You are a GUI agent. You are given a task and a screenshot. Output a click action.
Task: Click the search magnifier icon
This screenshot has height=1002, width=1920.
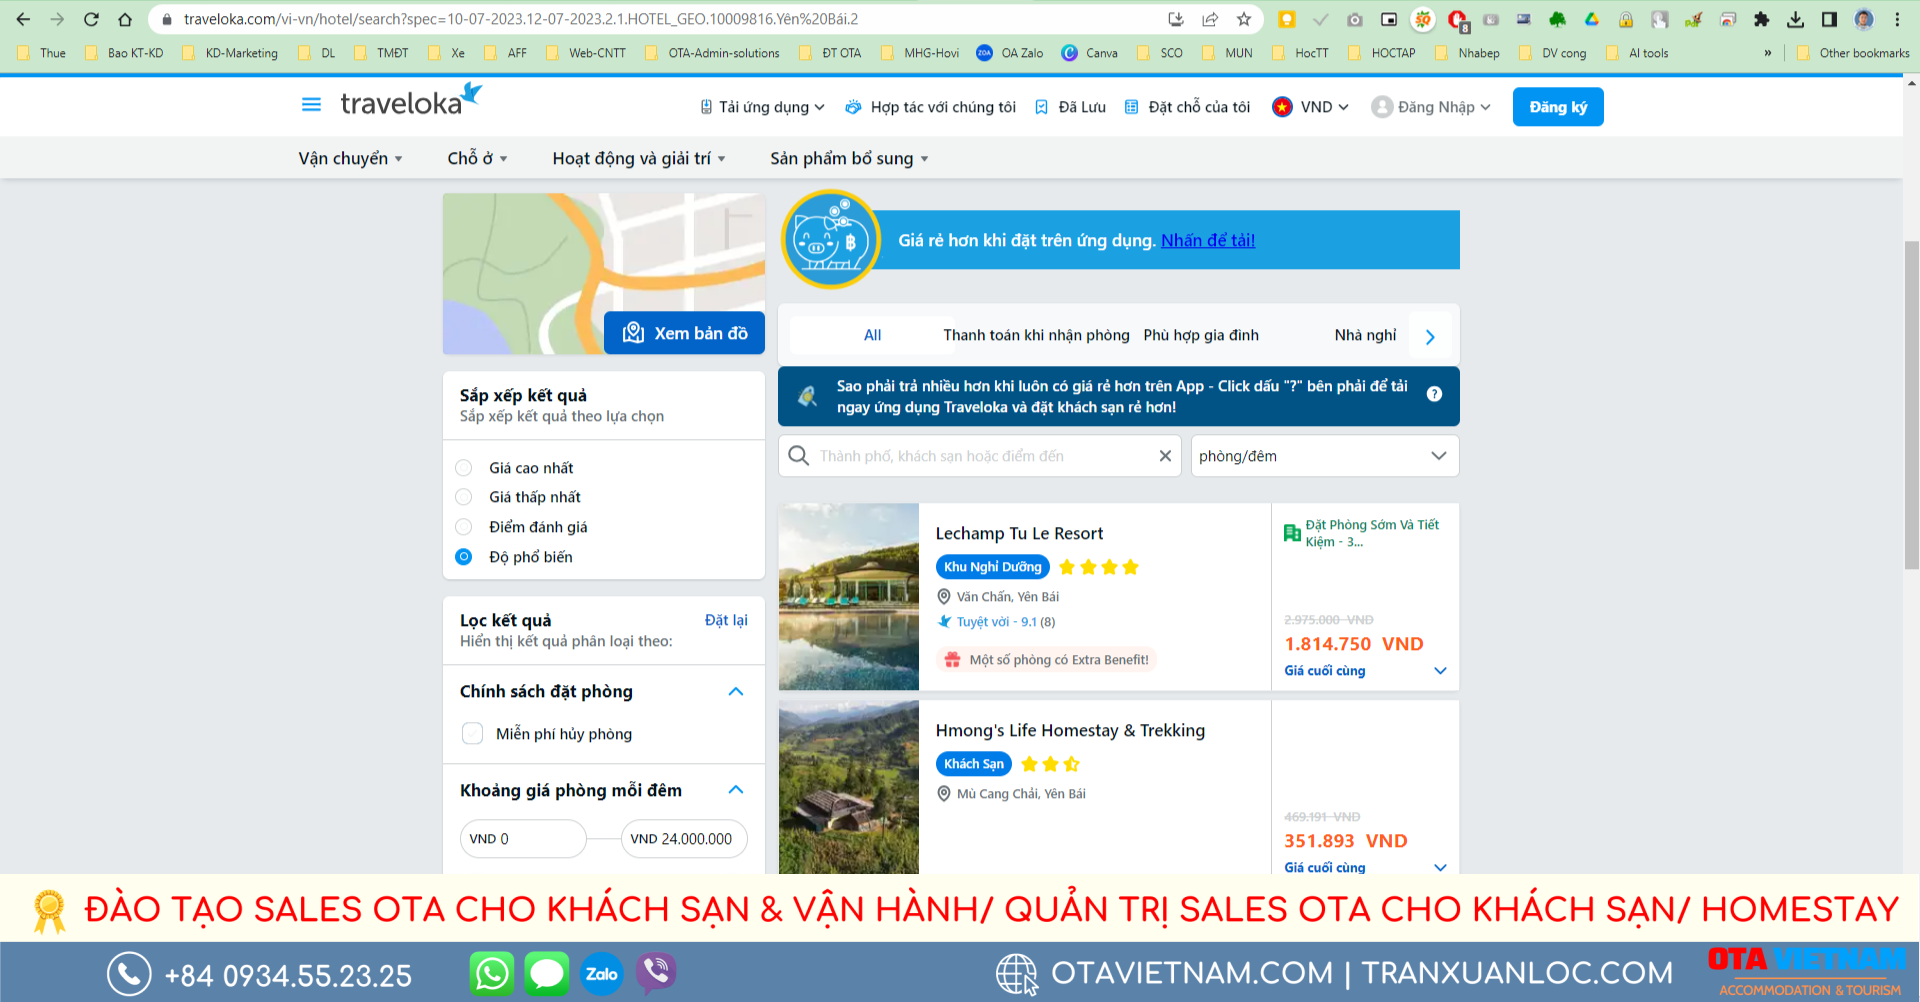coord(798,456)
